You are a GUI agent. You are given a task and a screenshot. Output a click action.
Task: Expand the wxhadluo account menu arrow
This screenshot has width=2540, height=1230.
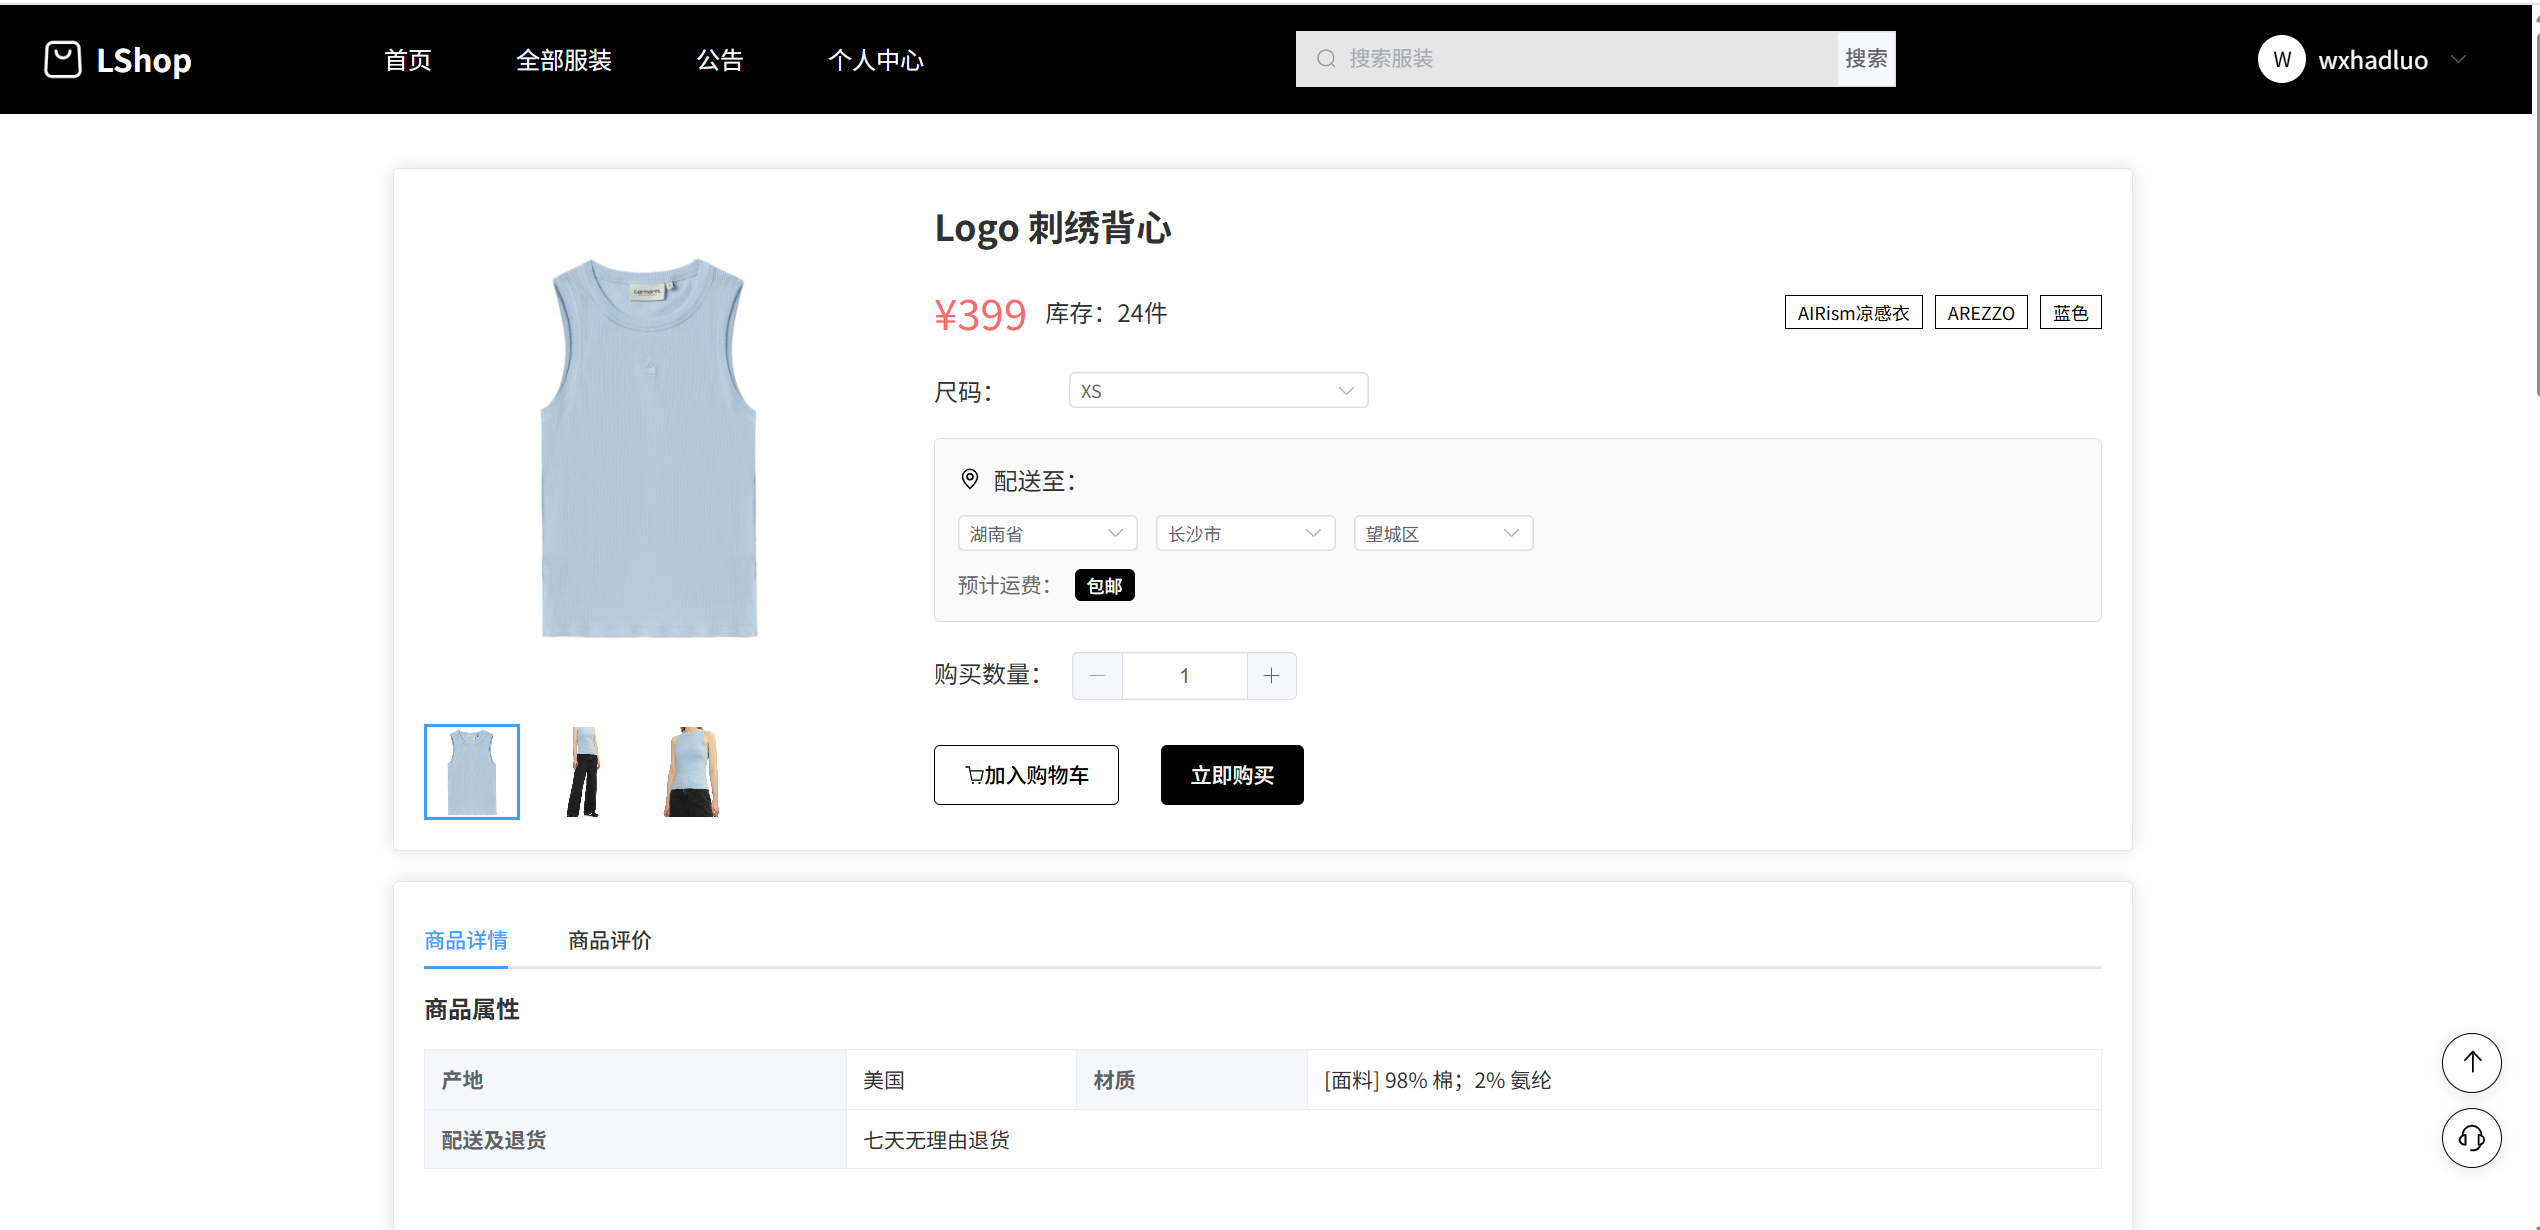click(2459, 60)
